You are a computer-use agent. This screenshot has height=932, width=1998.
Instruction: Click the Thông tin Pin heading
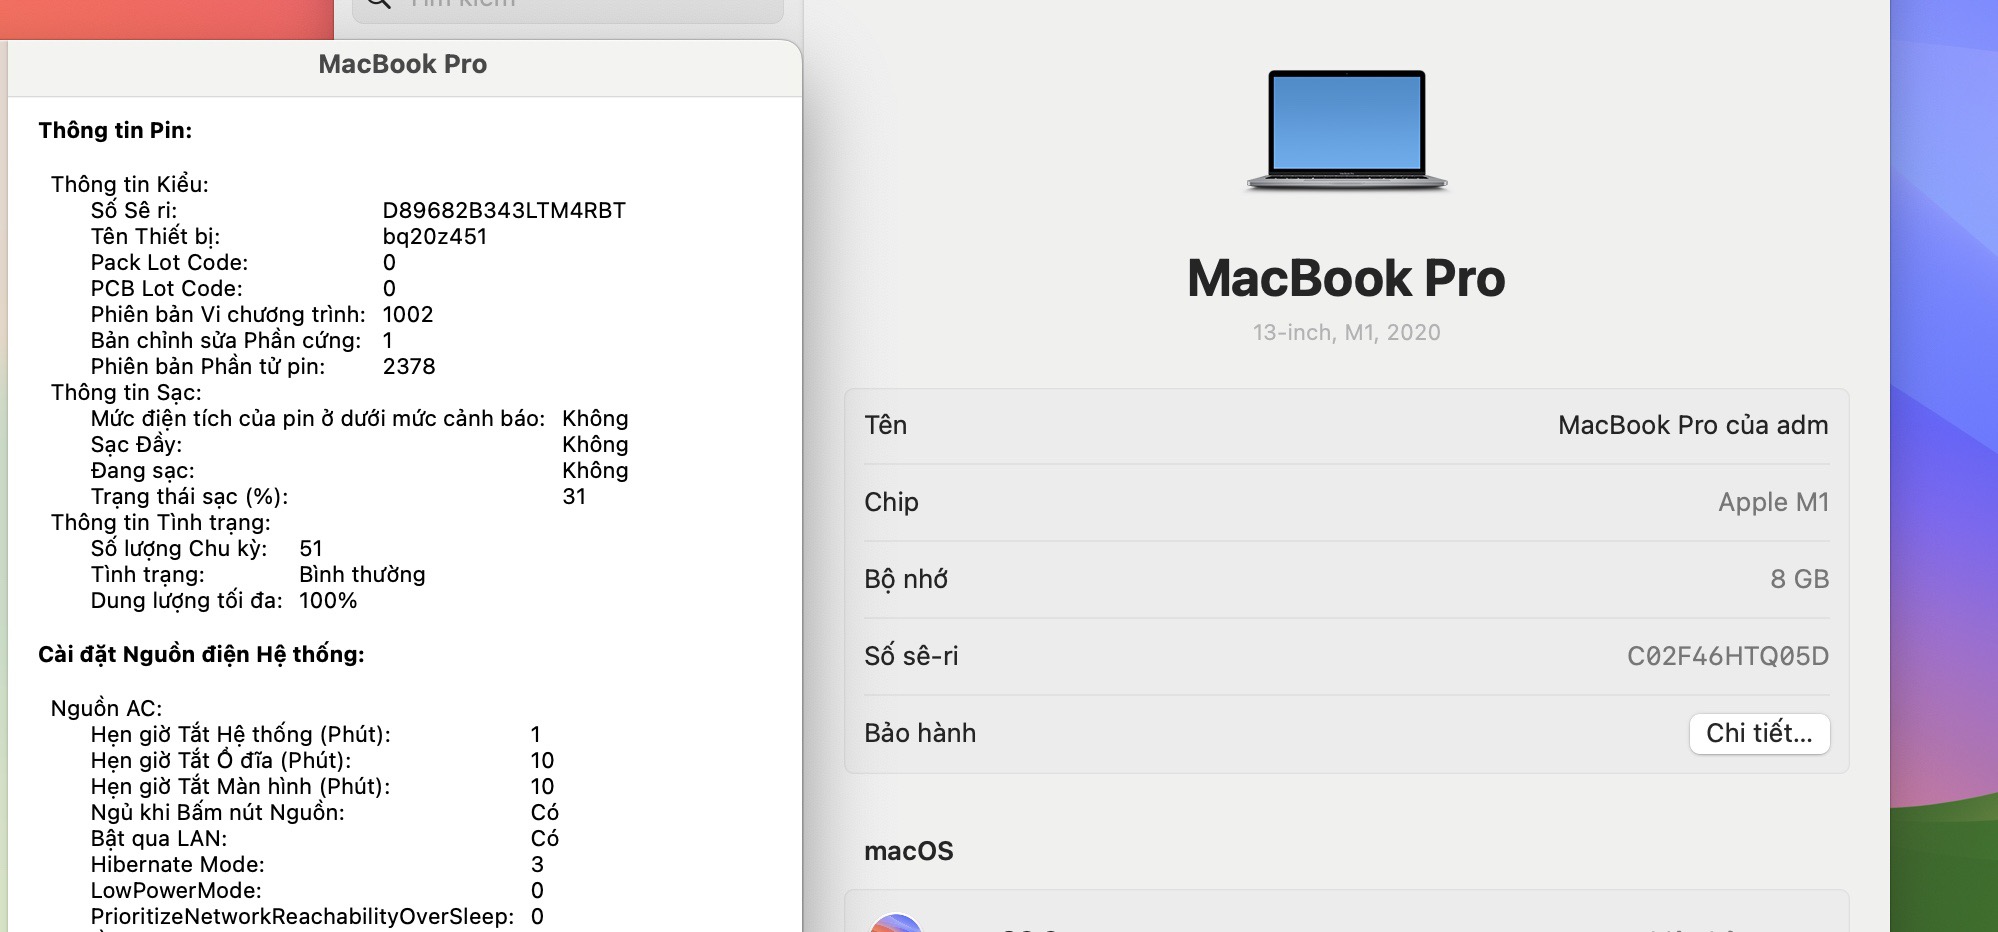pos(115,130)
